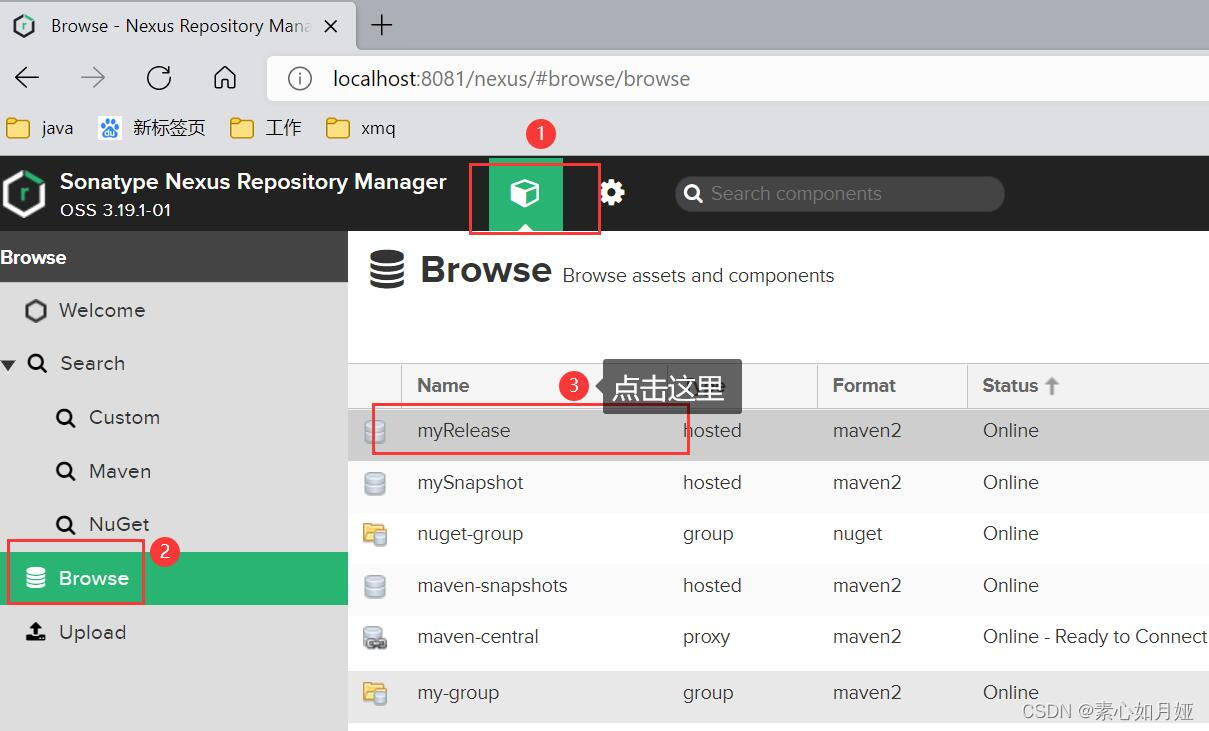
Task: Go back in browser history
Action: (x=27, y=78)
